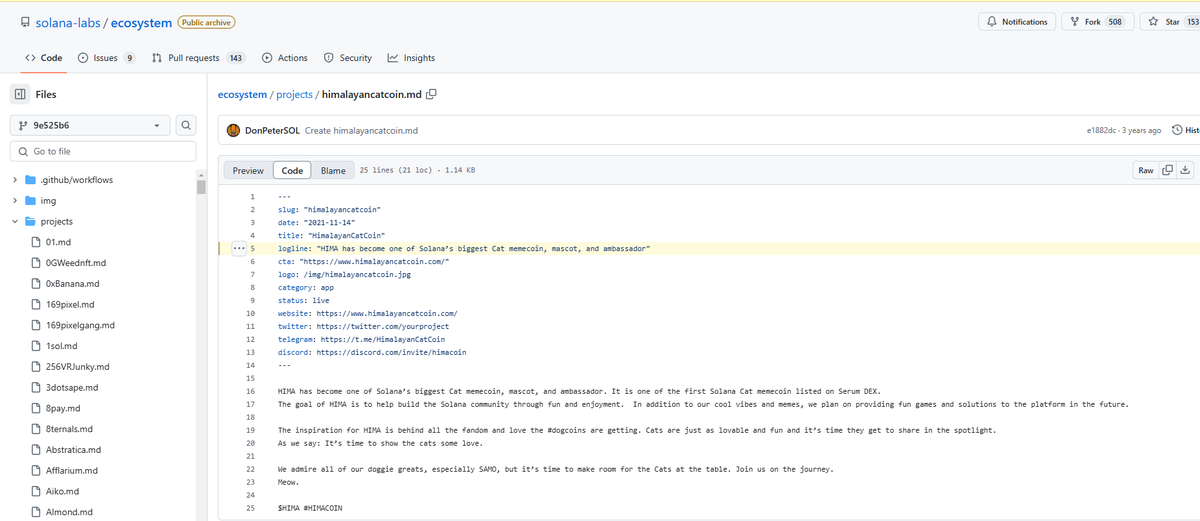The image size is (1200, 521).
Task: Switch to Preview view
Action: (248, 170)
